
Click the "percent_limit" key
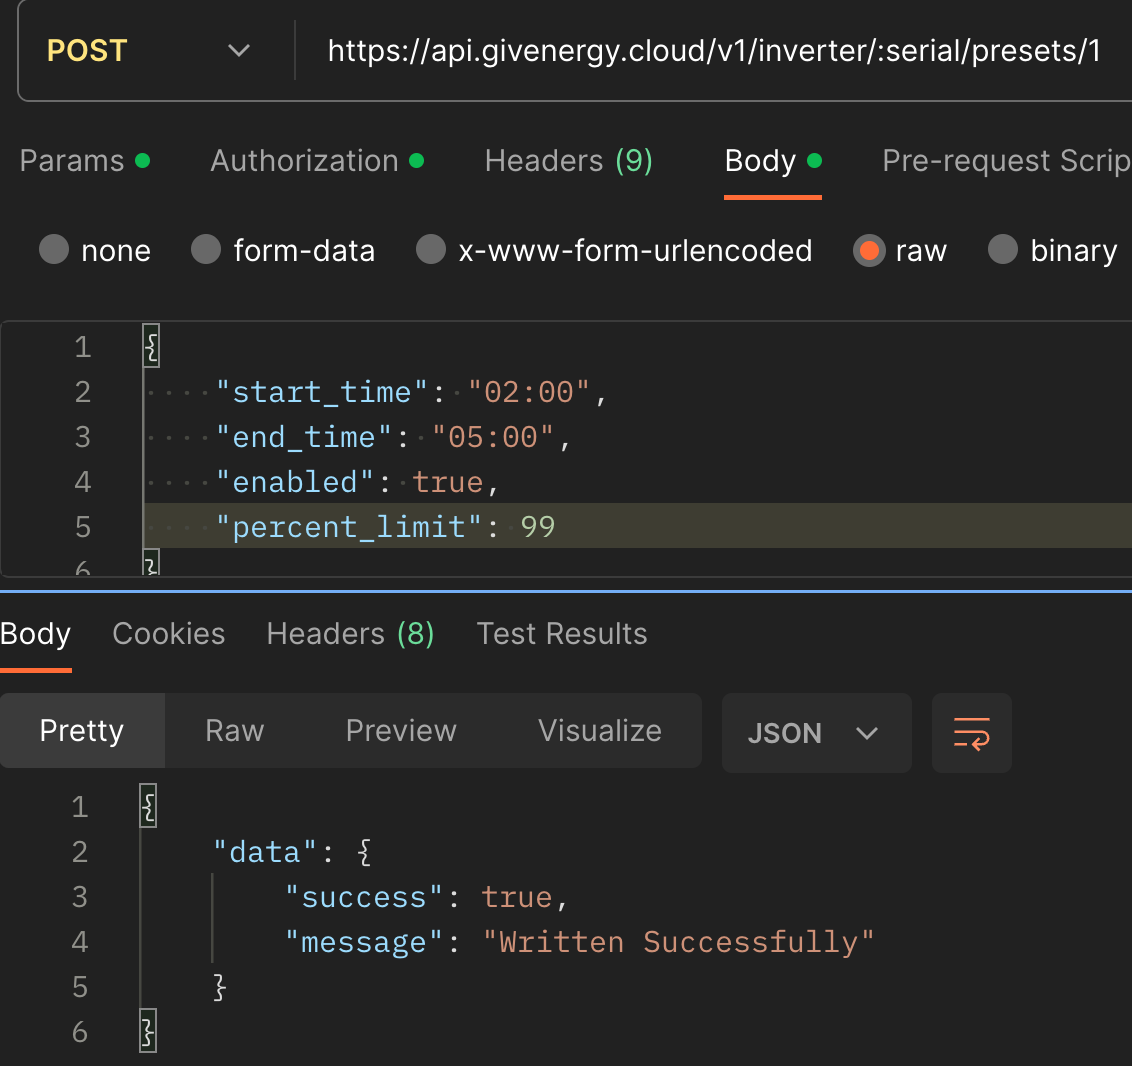point(349,527)
